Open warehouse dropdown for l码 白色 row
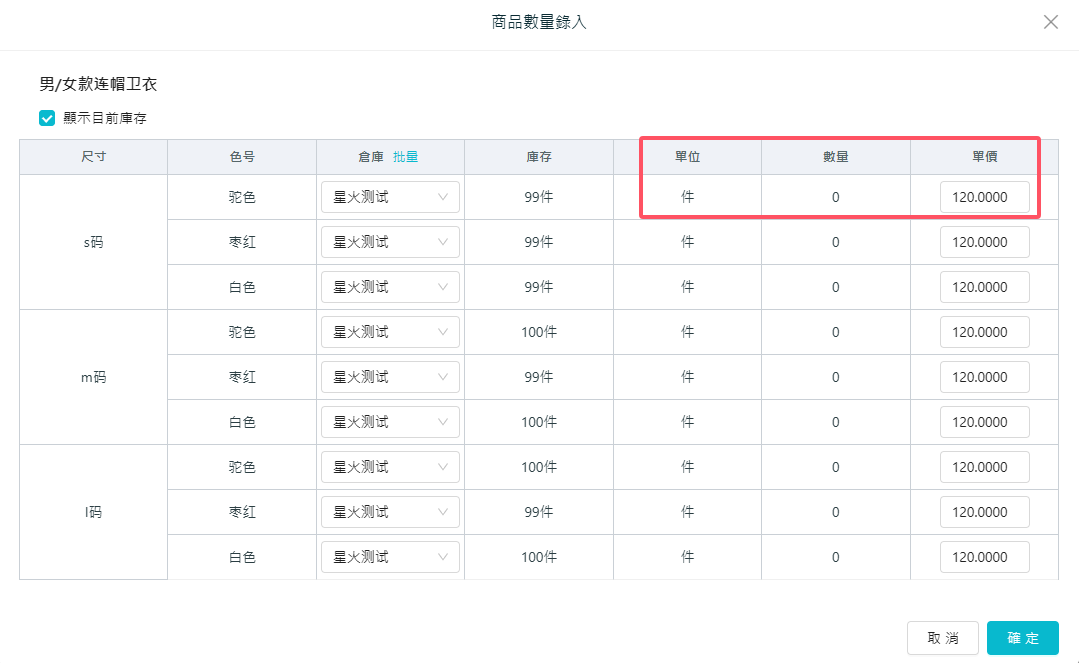The image size is (1079, 663). point(390,557)
